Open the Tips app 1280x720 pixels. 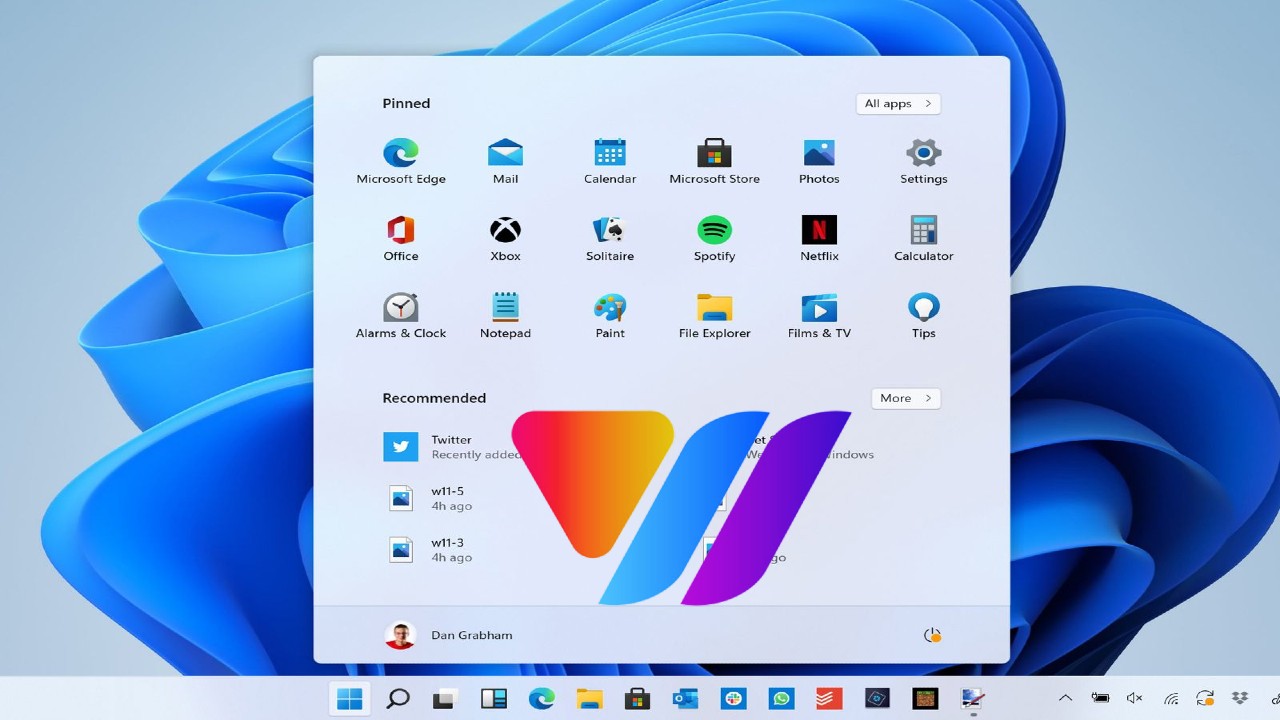(923, 316)
